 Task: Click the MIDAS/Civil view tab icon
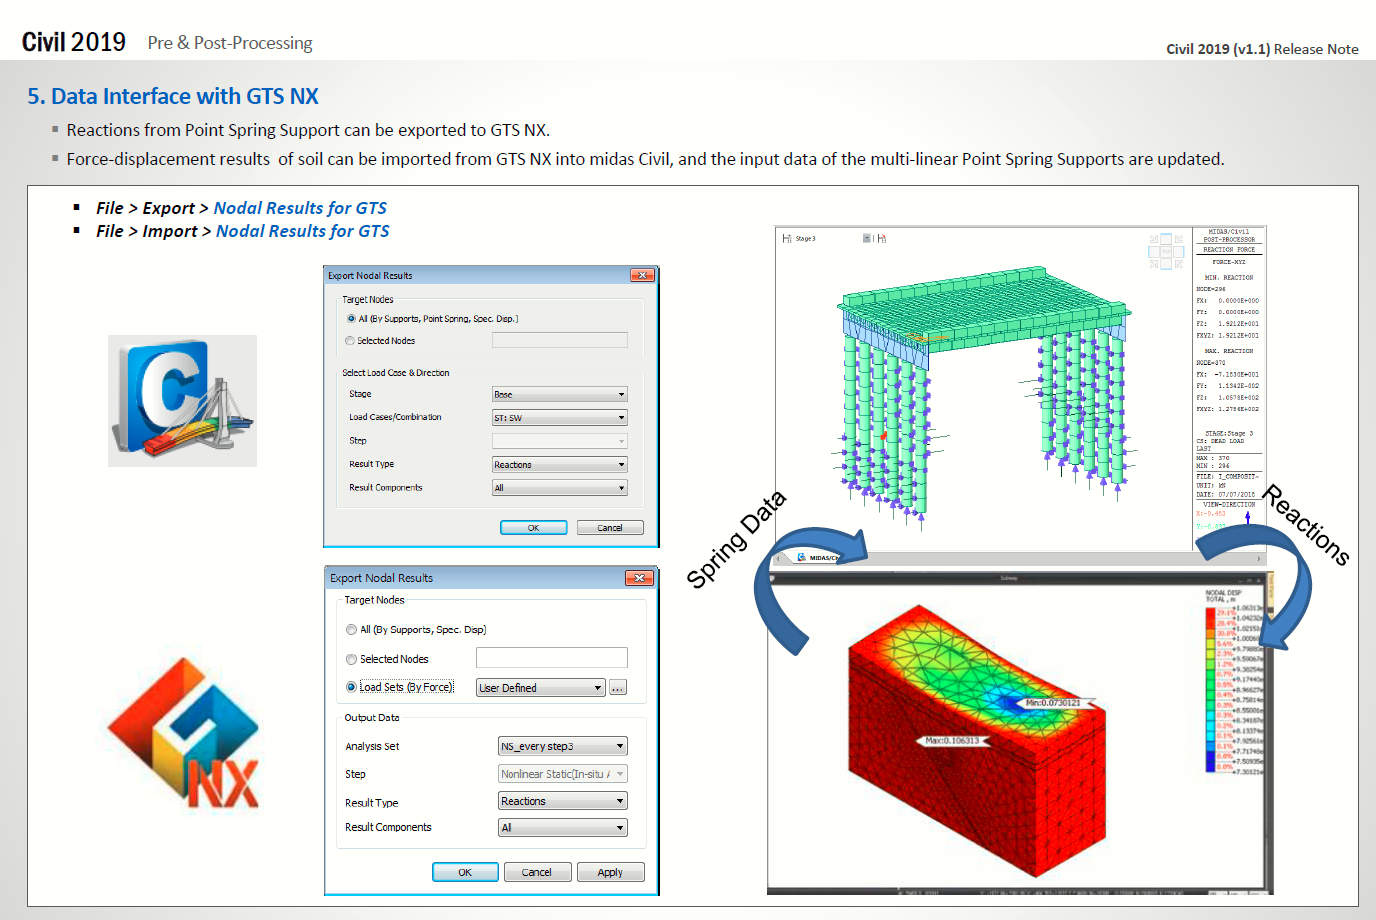[x=802, y=557]
